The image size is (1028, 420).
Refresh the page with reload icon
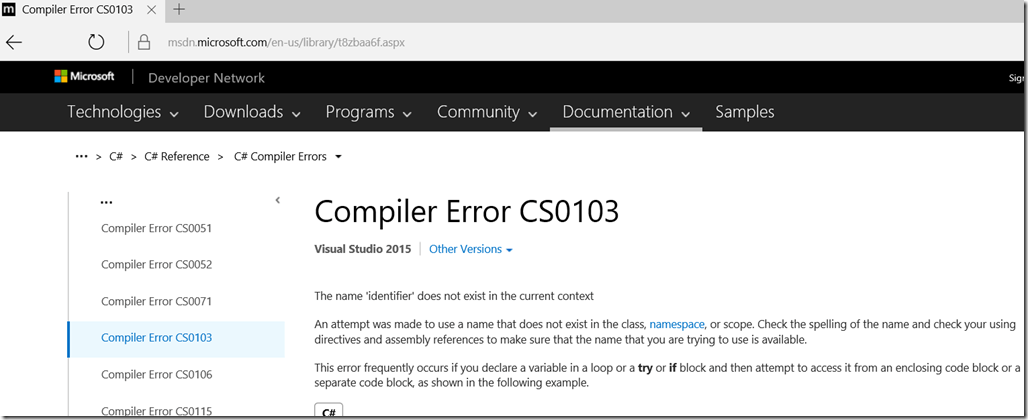tap(96, 43)
